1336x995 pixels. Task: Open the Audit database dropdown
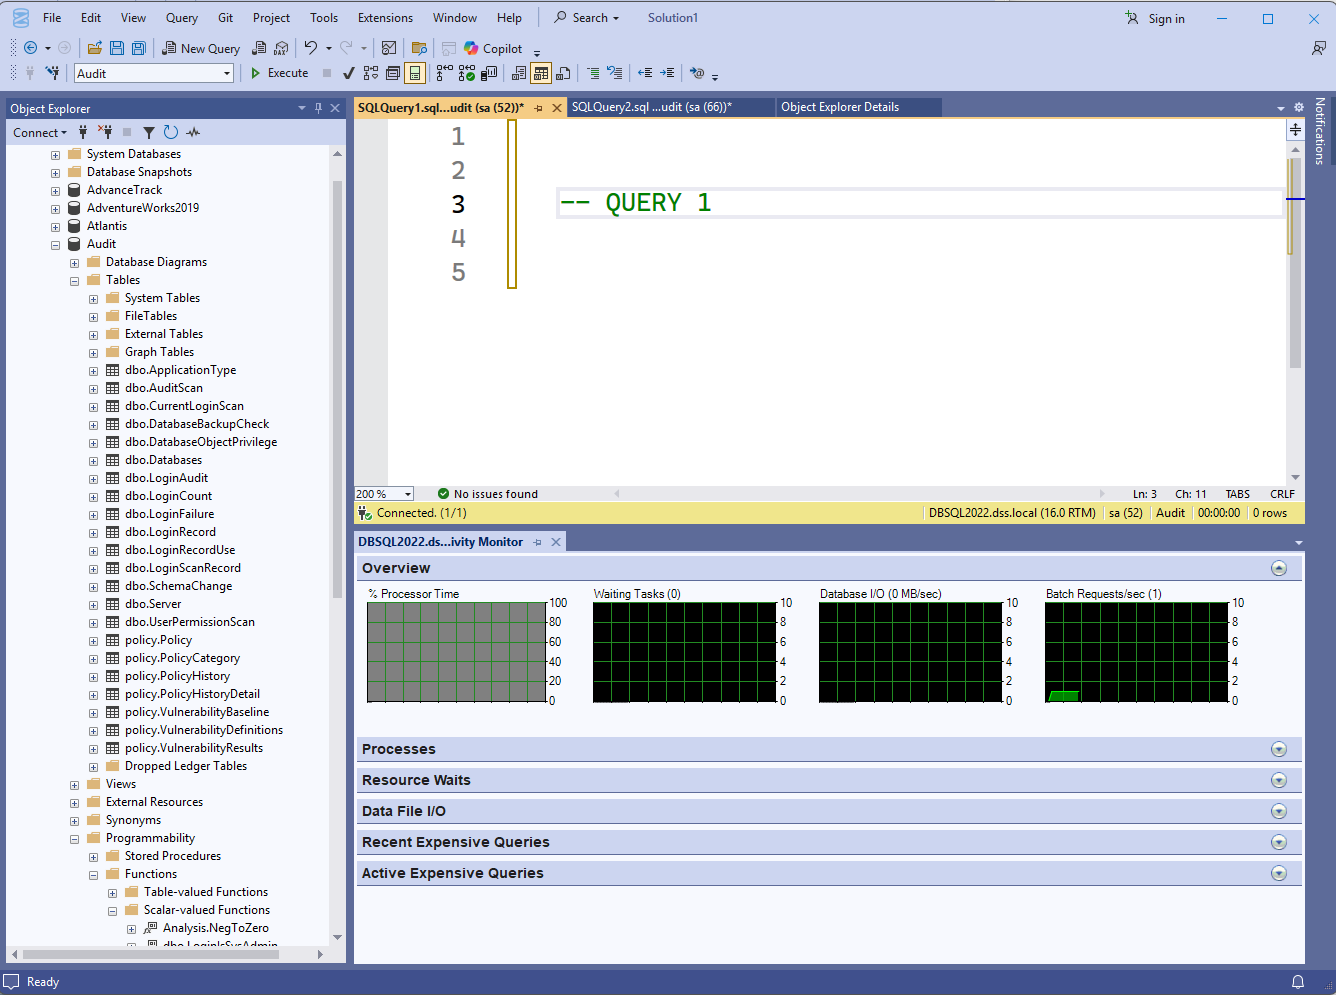coord(228,72)
